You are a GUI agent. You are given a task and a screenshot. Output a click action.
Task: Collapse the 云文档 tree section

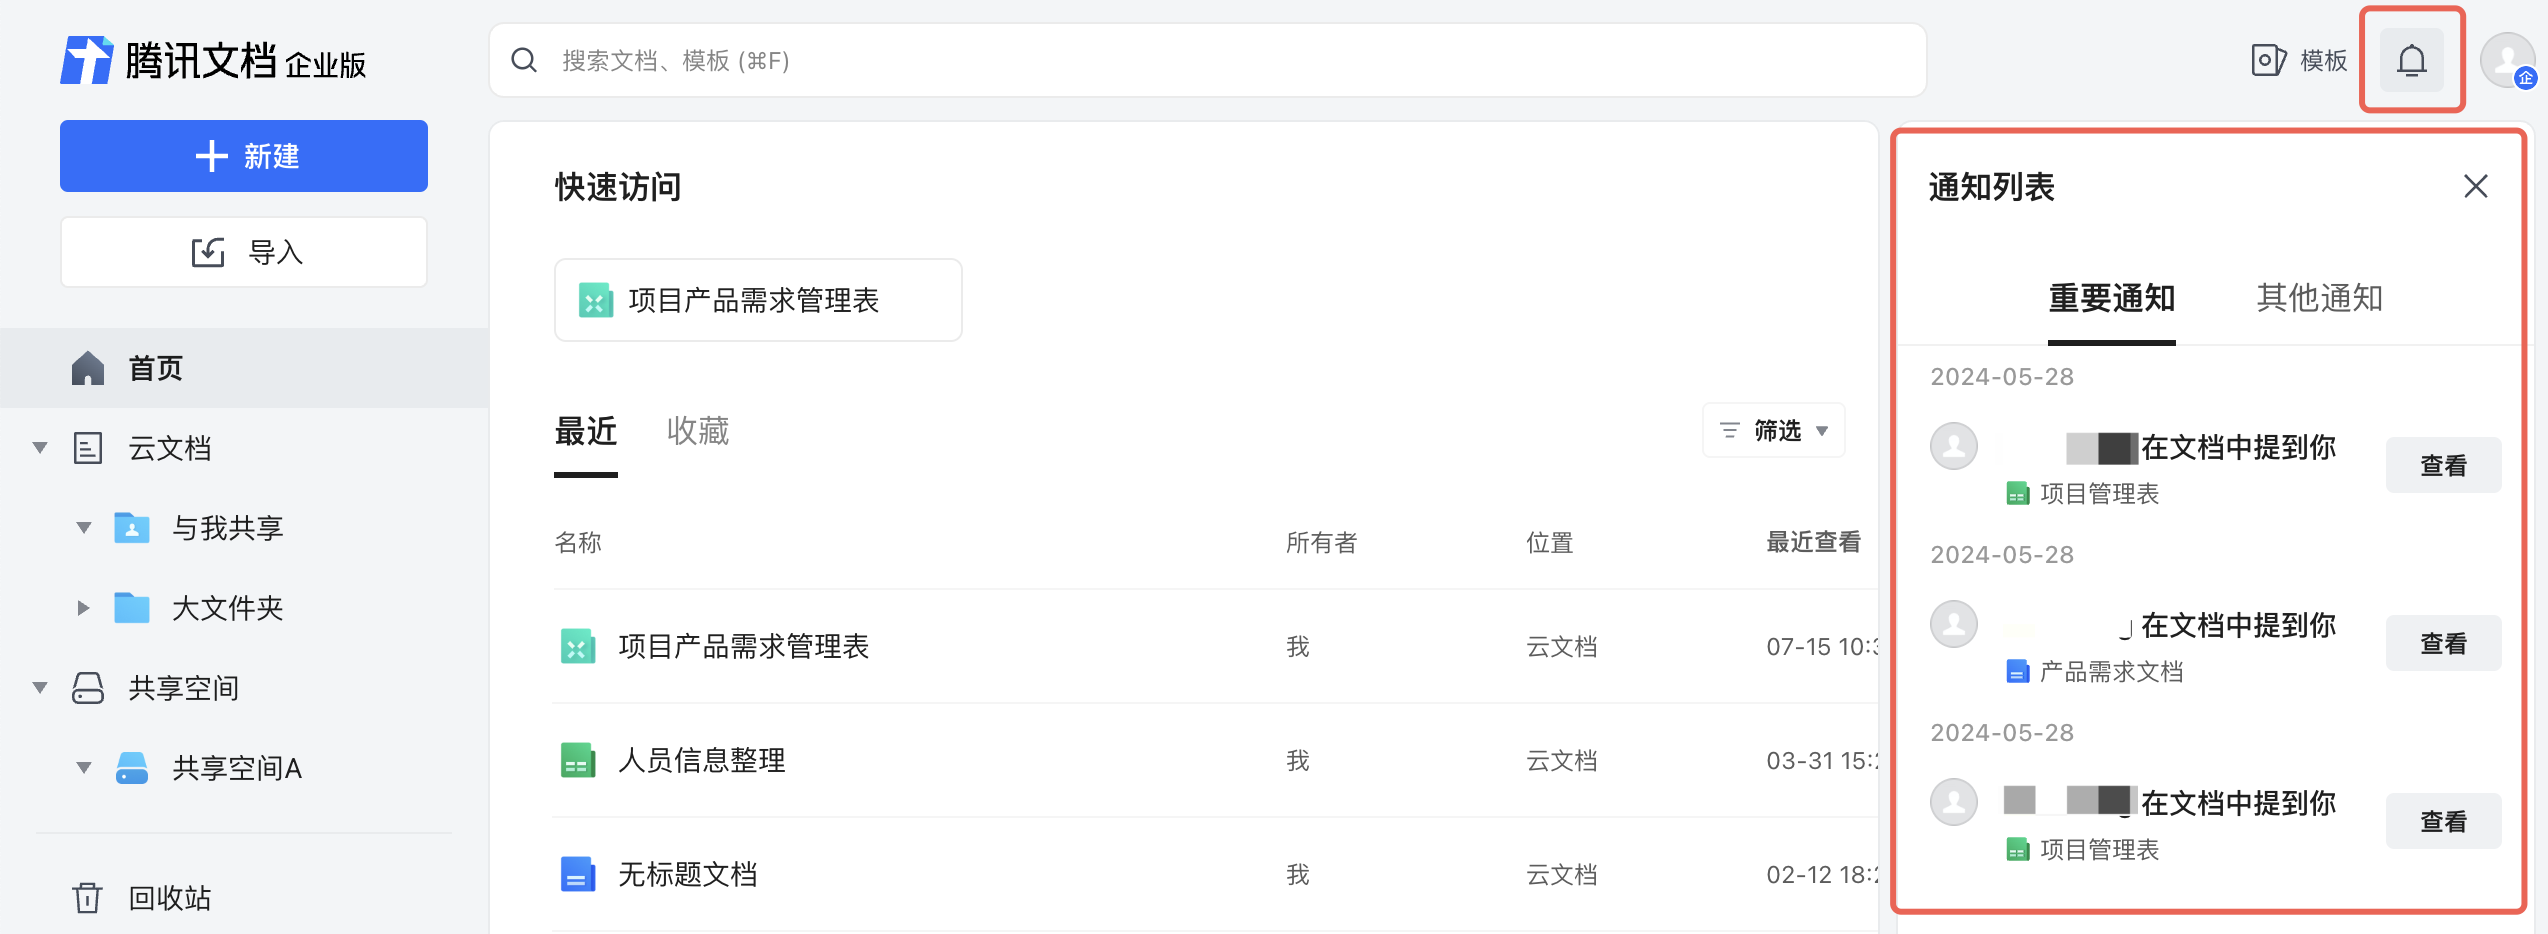click(40, 448)
